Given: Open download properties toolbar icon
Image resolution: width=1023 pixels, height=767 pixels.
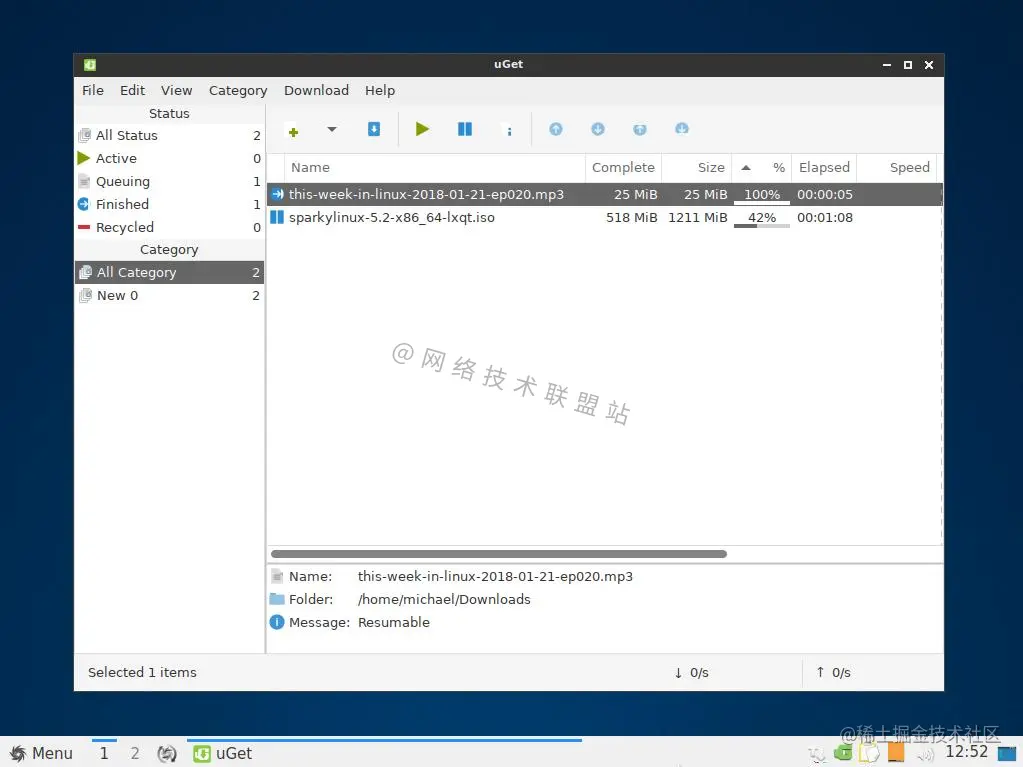Looking at the screenshot, I should coord(509,130).
